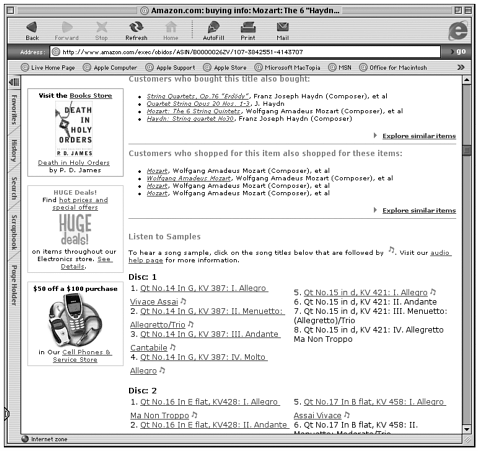The height and width of the screenshot is (451, 480).
Task: Open Apple Computer favorite
Action: [110, 68]
